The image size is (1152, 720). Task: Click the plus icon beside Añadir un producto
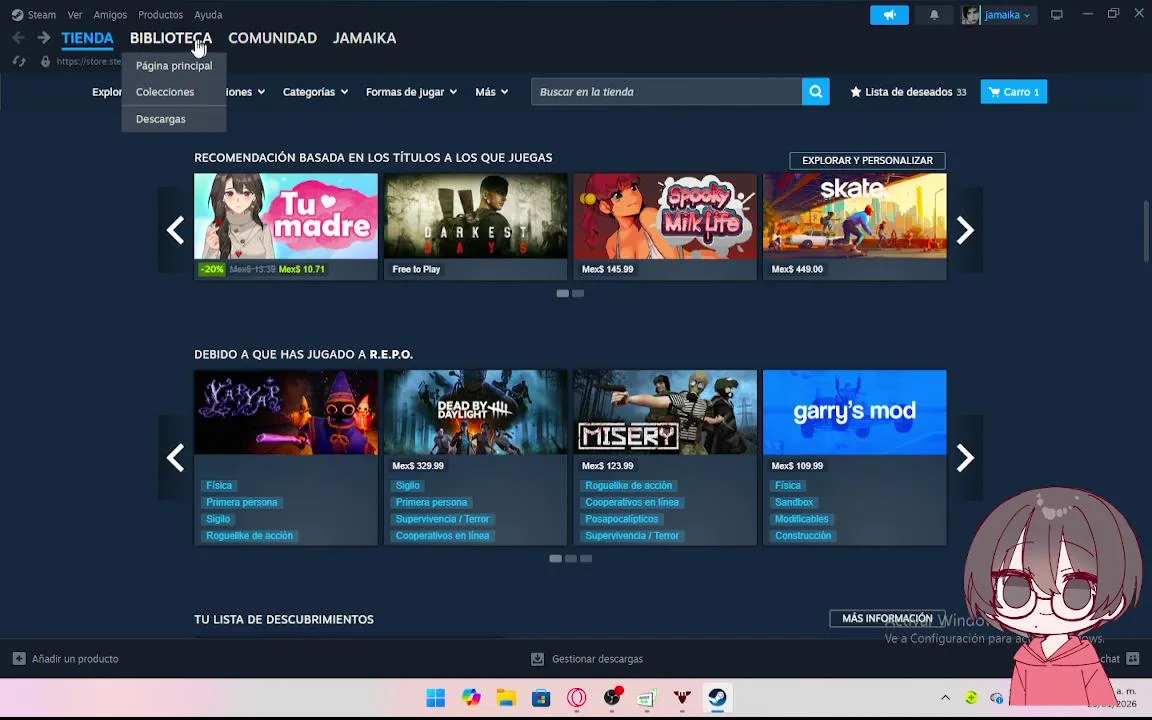pos(19,658)
